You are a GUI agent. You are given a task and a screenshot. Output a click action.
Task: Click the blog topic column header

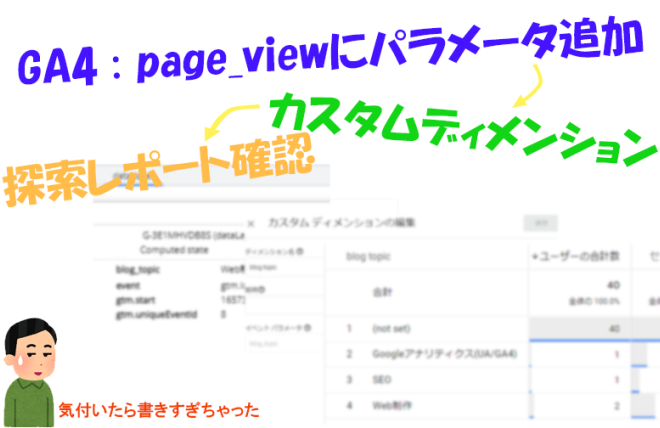pyautogui.click(x=366, y=256)
